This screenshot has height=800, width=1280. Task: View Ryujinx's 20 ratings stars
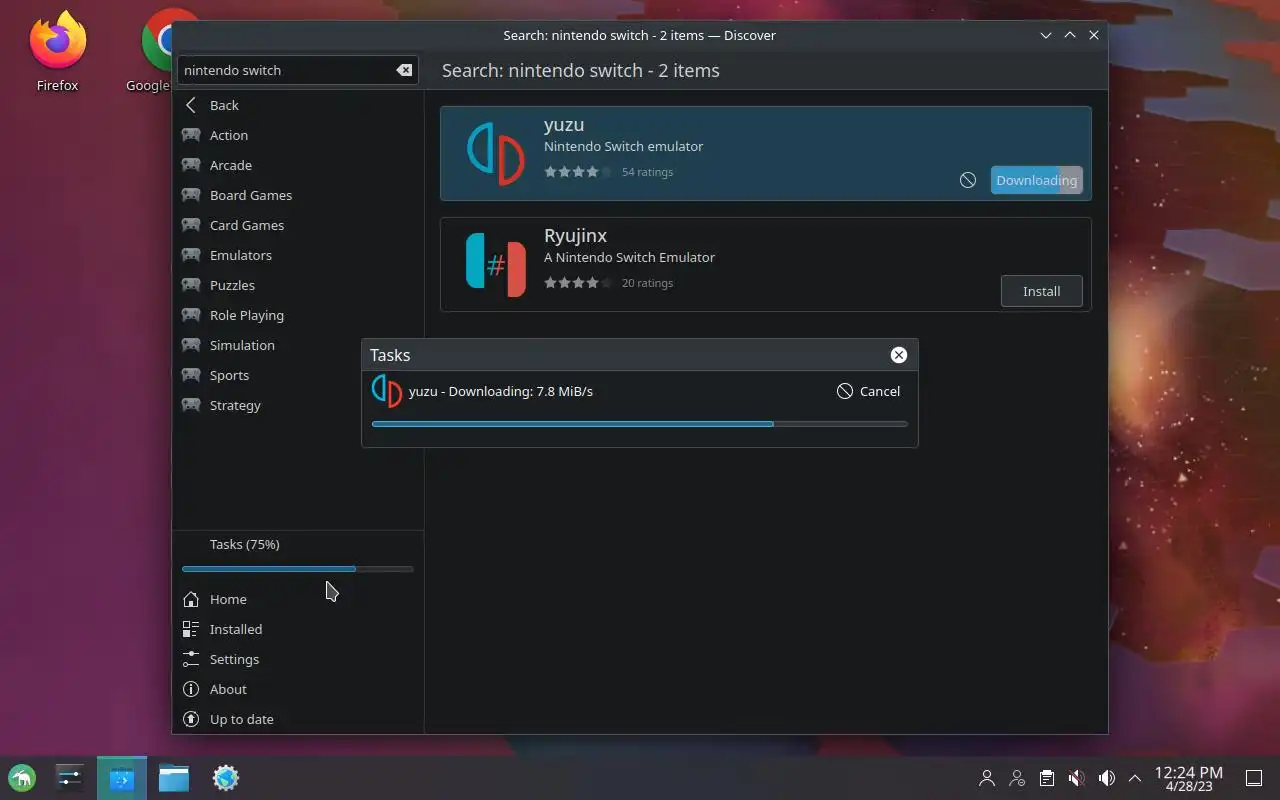tap(578, 283)
